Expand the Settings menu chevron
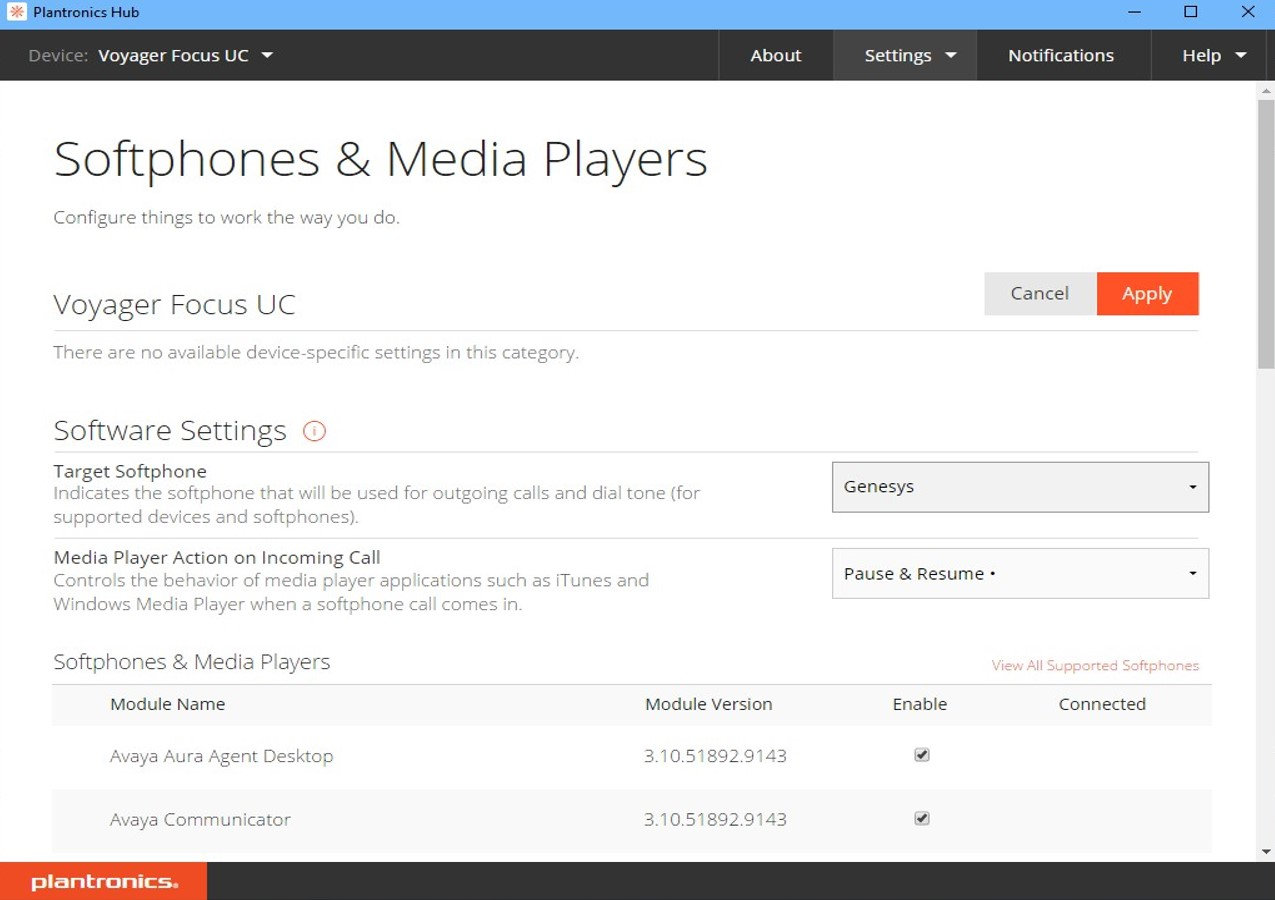This screenshot has width=1275, height=900. click(x=950, y=56)
